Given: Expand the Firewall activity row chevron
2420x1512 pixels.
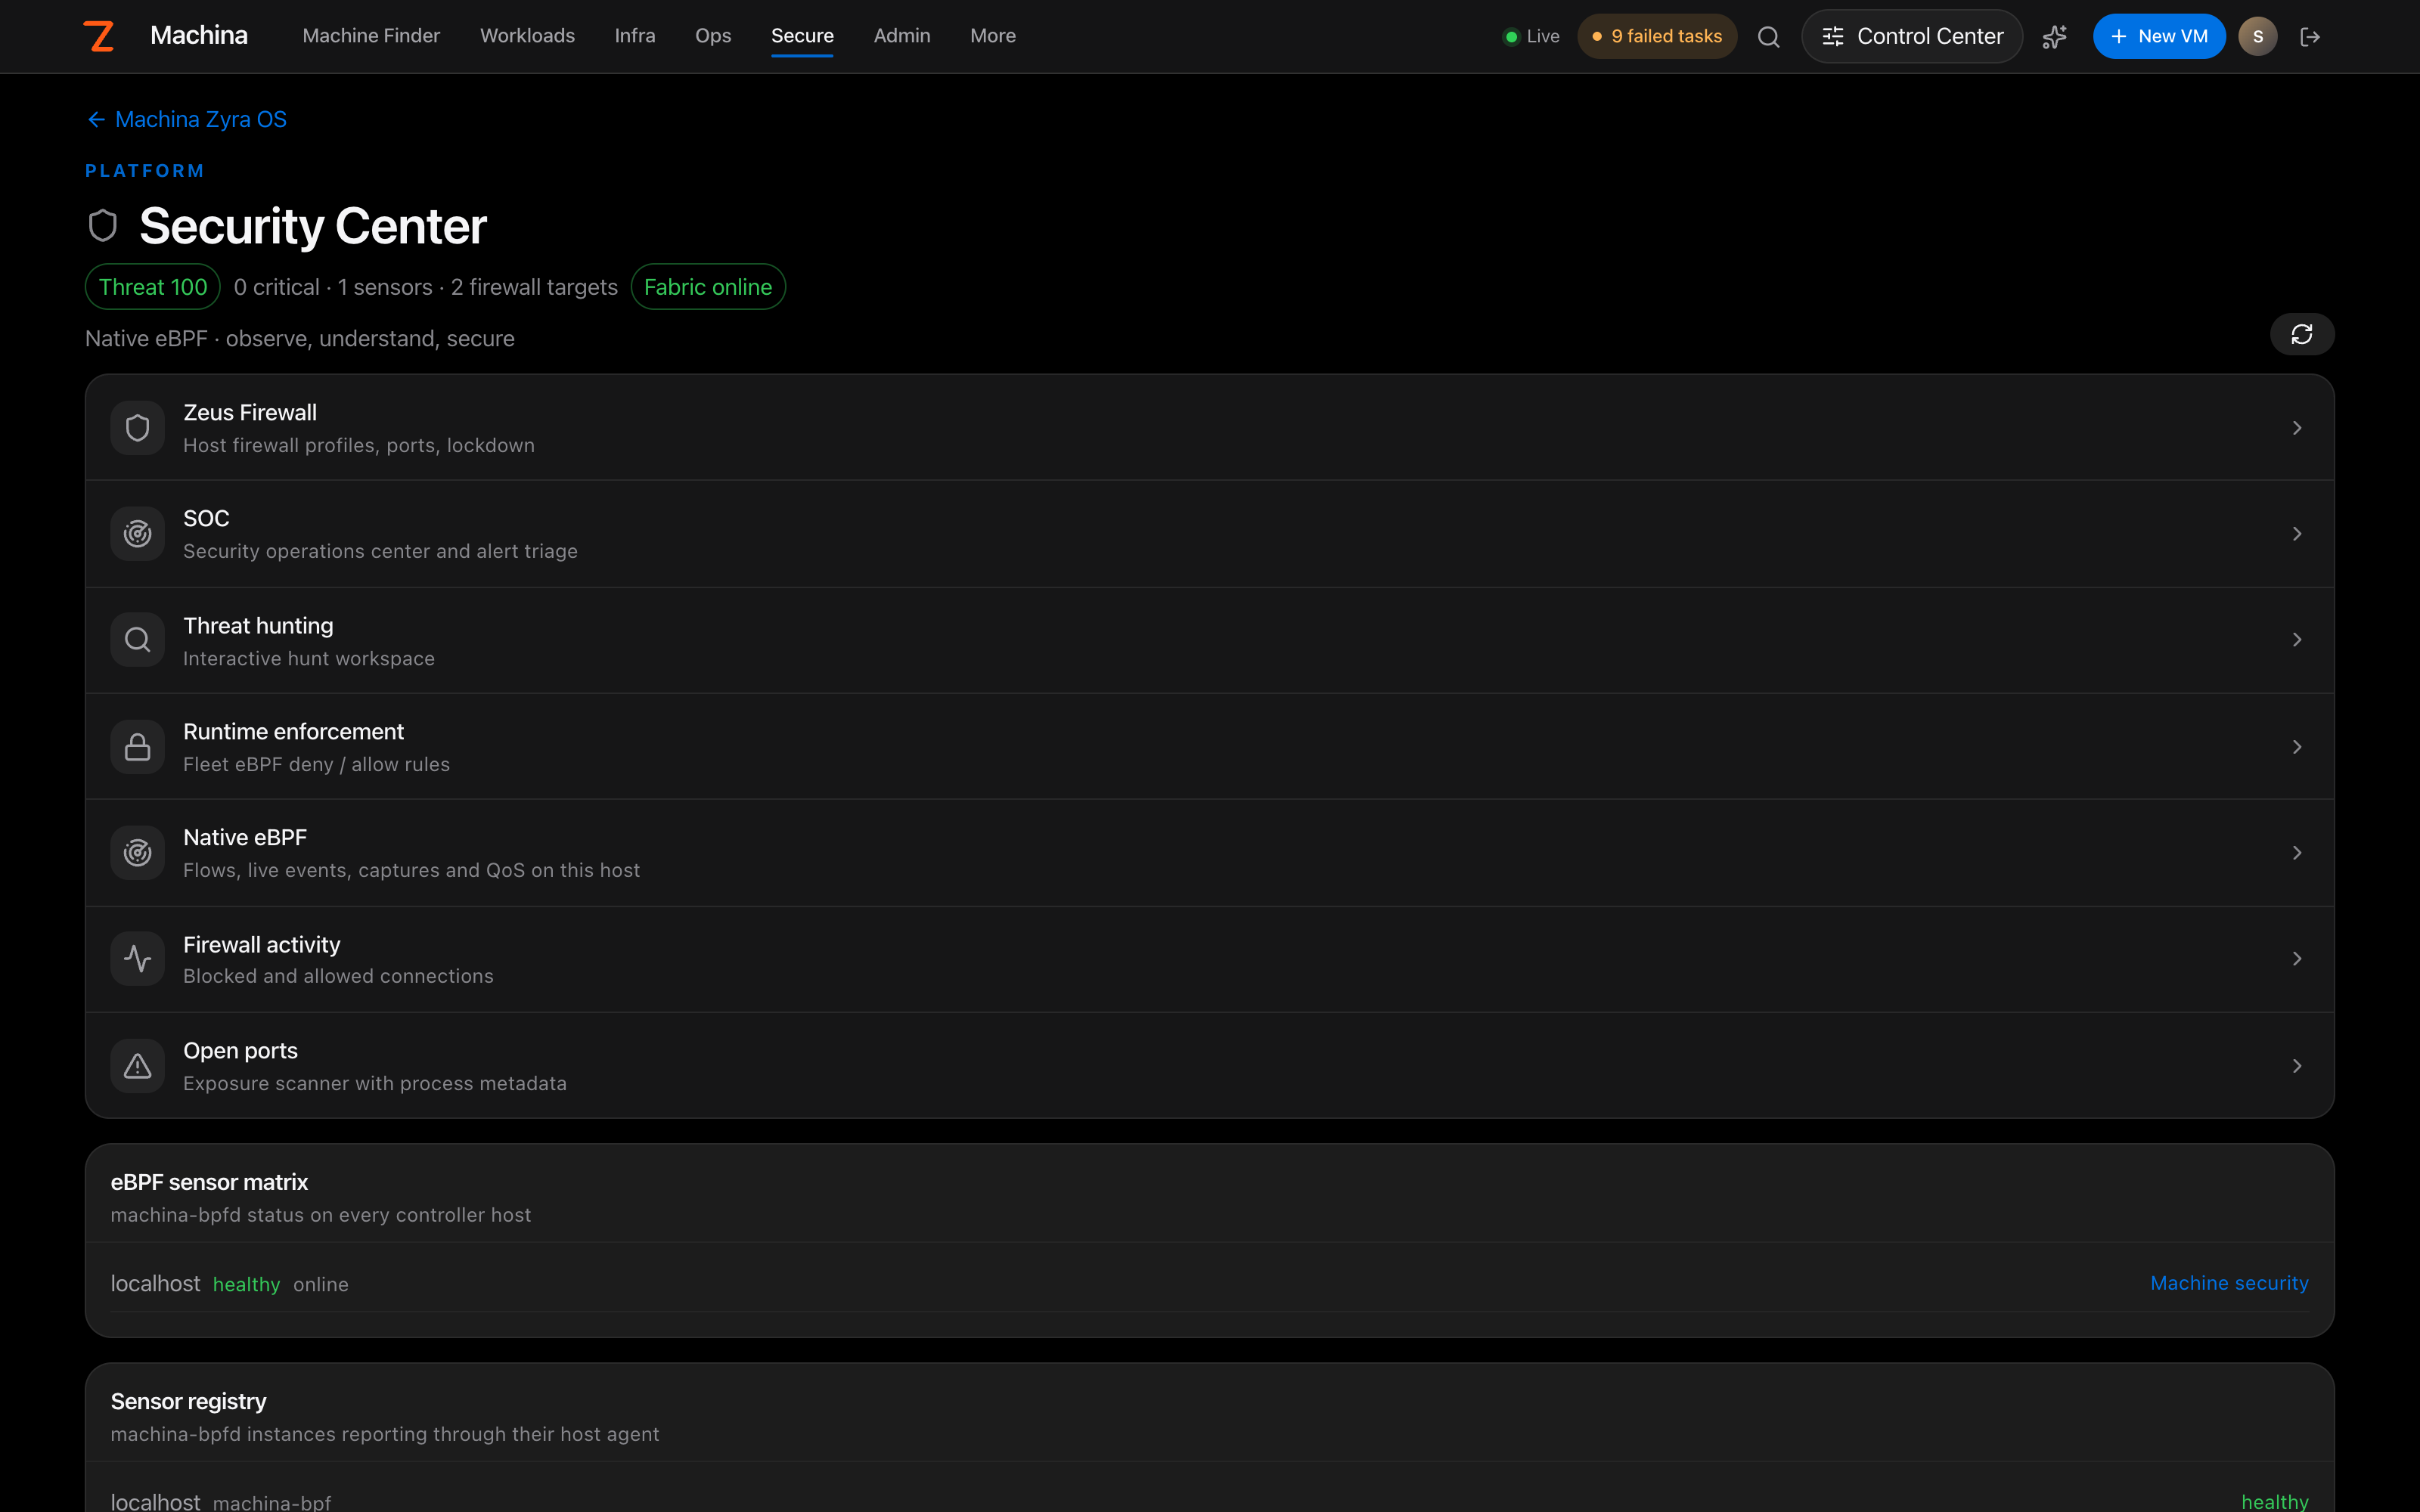Looking at the screenshot, I should click(2296, 959).
